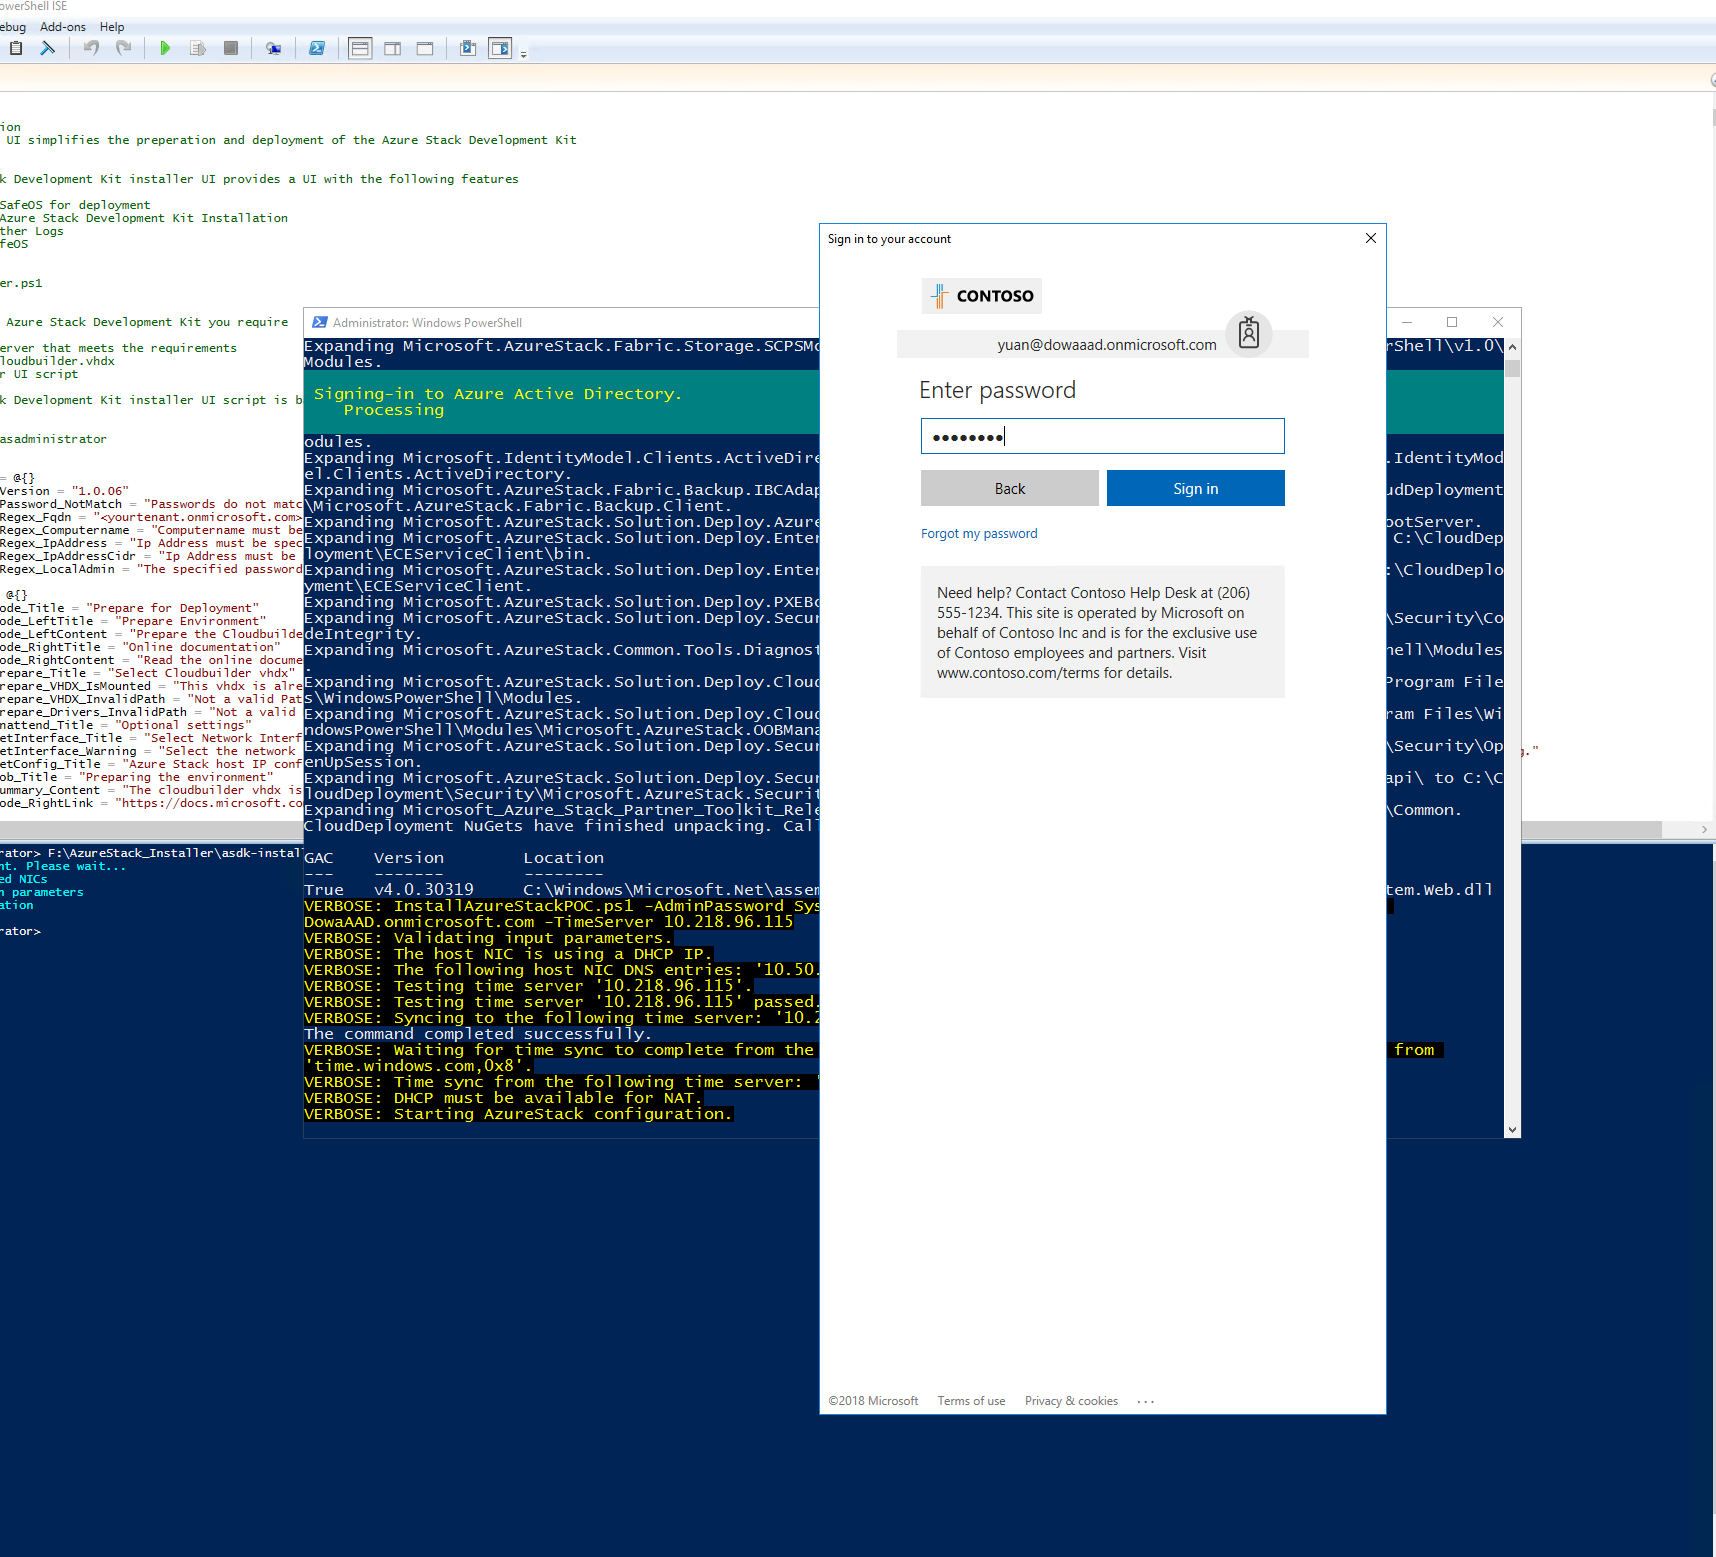Viewport: 1716px width, 1557px height.
Task: Show script pane on top layout icon
Action: (360, 48)
